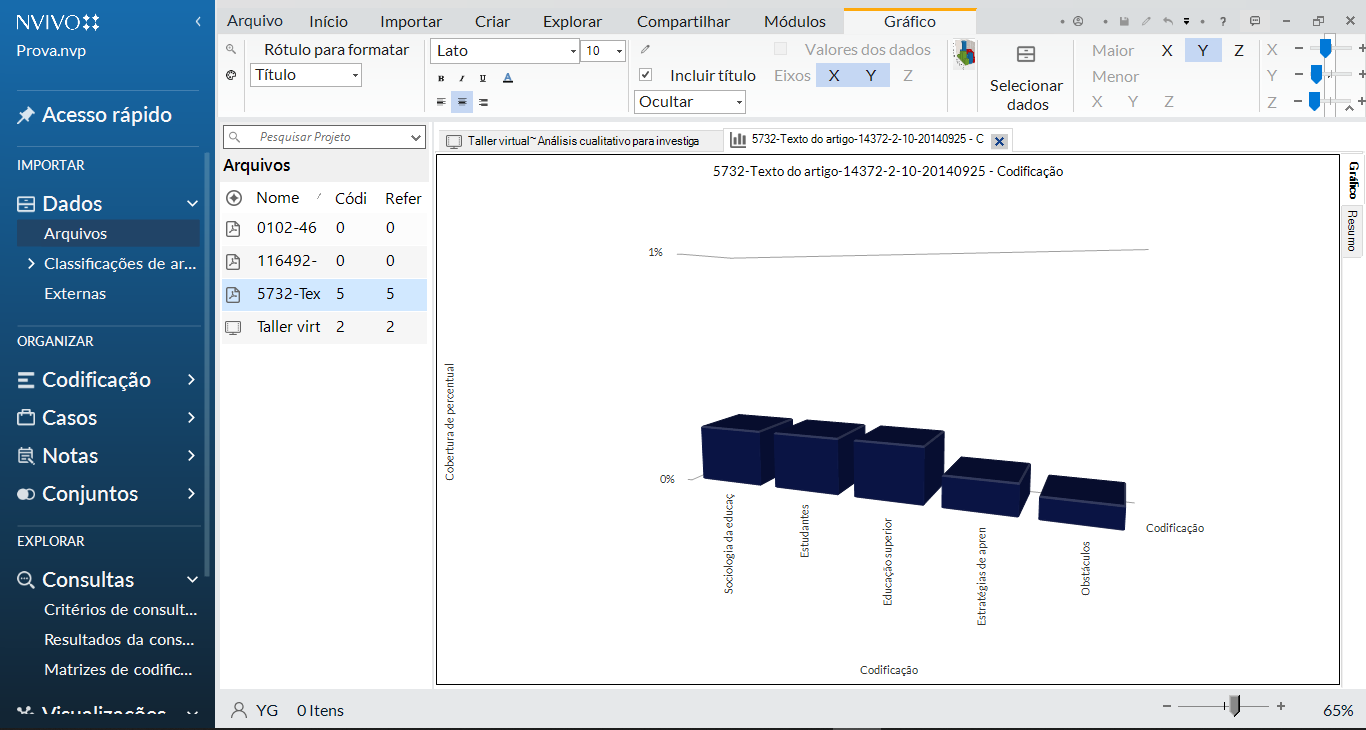Adjust the Y rotation slider handle
The image size is (1366, 730).
(x=1317, y=74)
